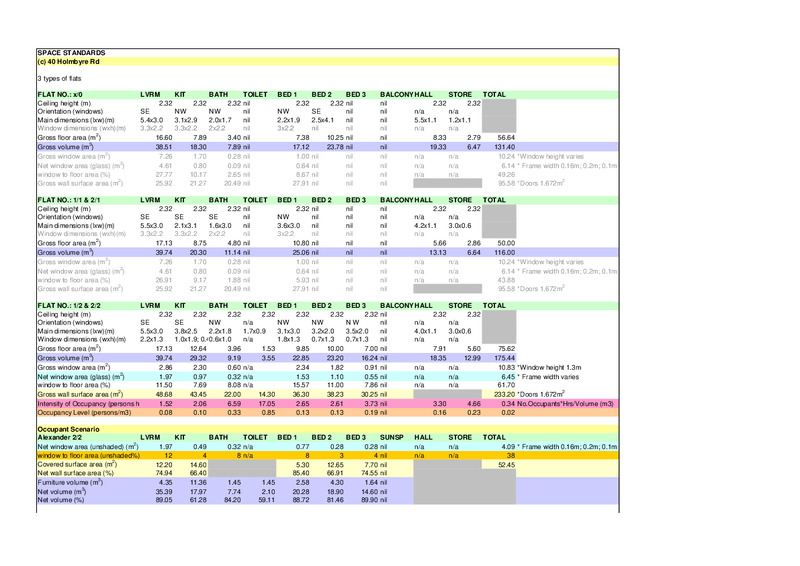Screen dimensions: 800x566
Task: Select the 'Covered surface area (m²)' row label
Action: tap(77, 465)
